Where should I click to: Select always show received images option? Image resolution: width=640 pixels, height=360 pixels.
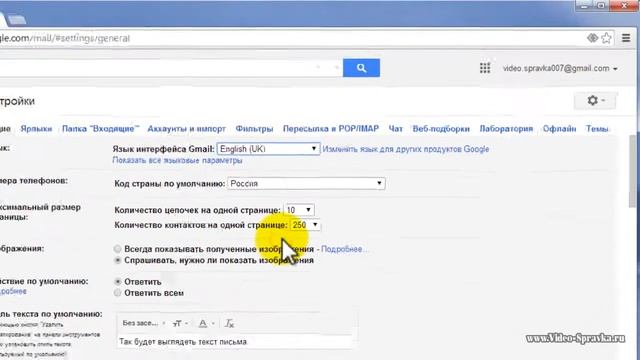point(118,249)
